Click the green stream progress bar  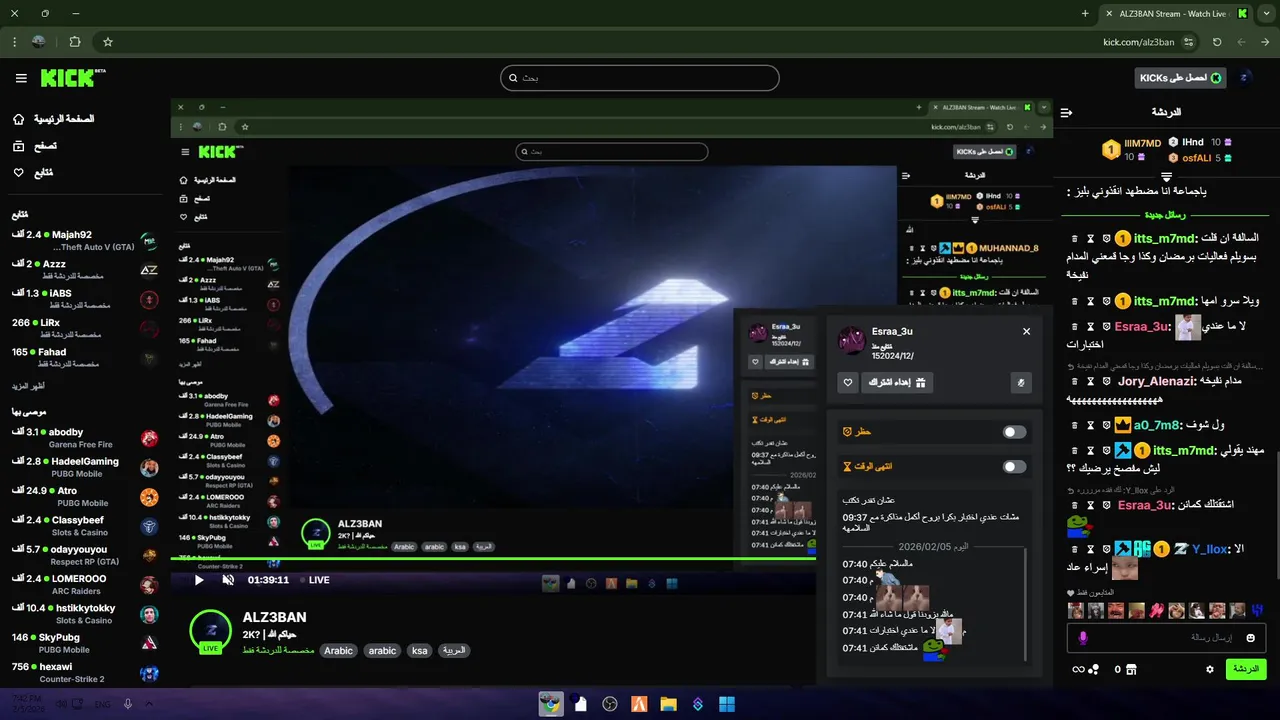(x=493, y=559)
